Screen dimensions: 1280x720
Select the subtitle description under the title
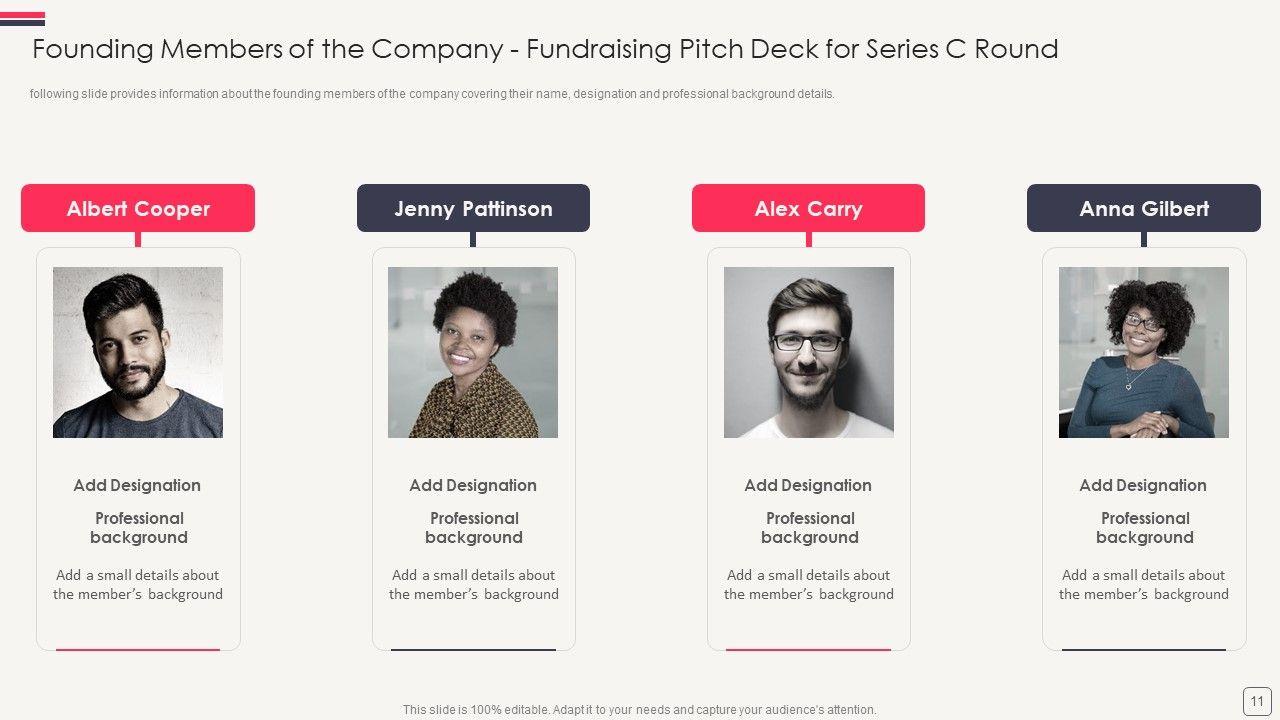click(432, 94)
